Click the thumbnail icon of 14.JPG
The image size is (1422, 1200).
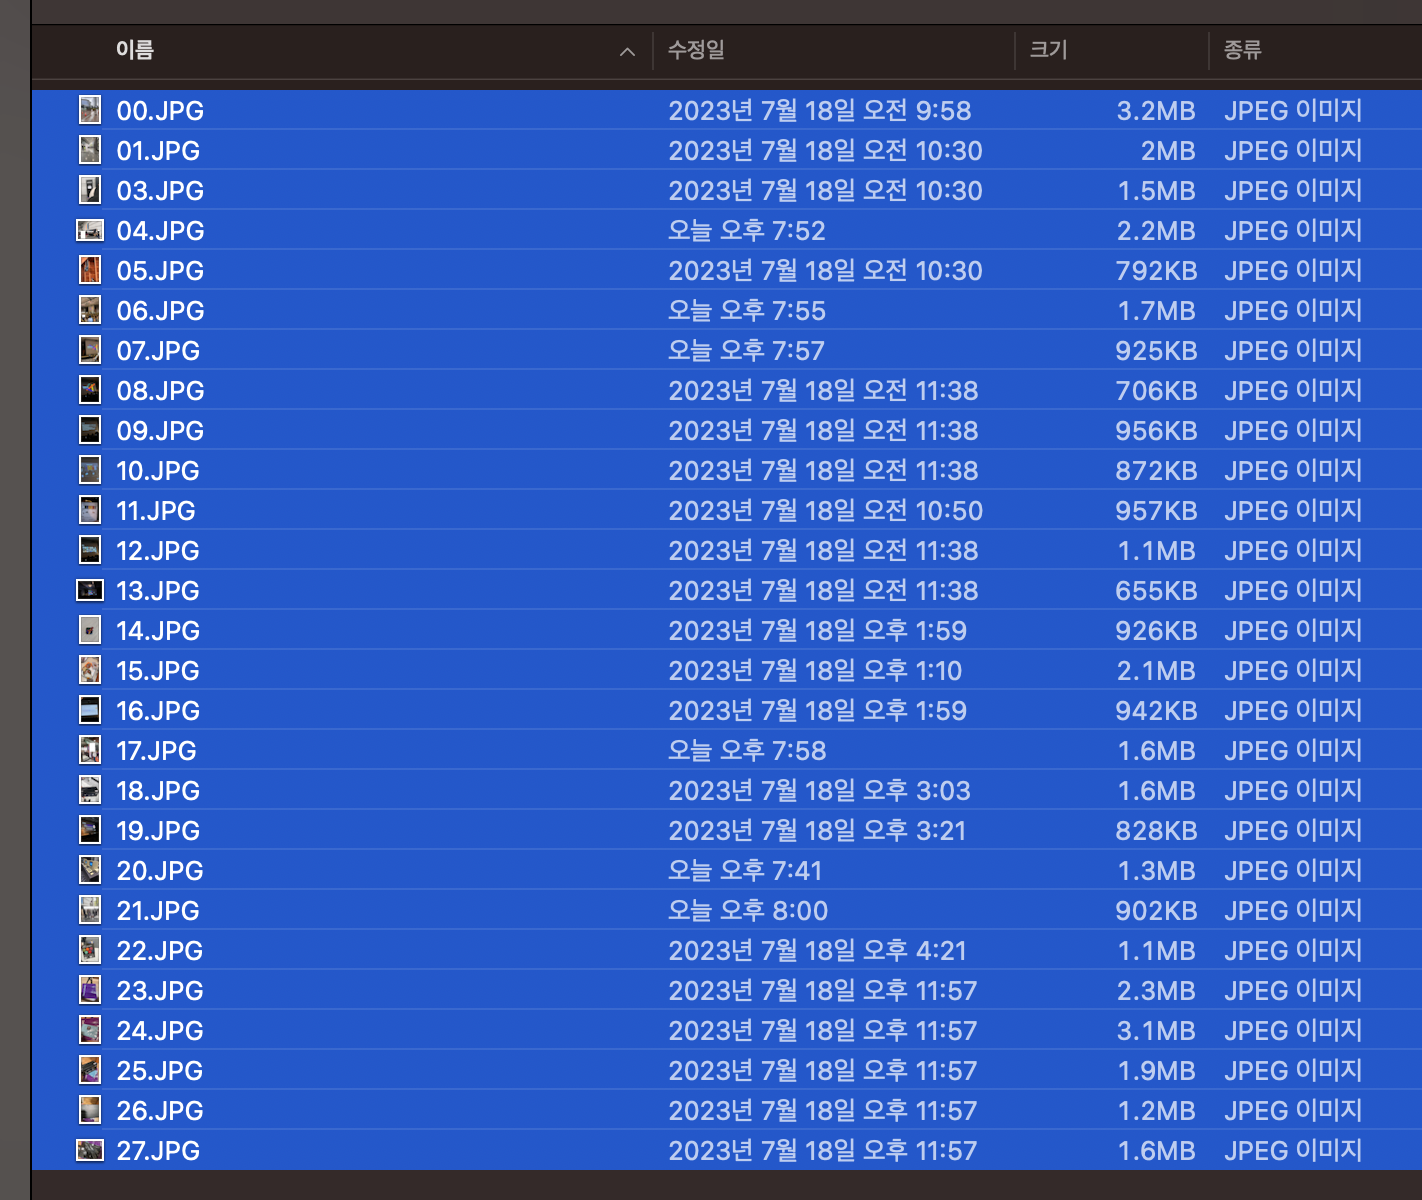90,630
